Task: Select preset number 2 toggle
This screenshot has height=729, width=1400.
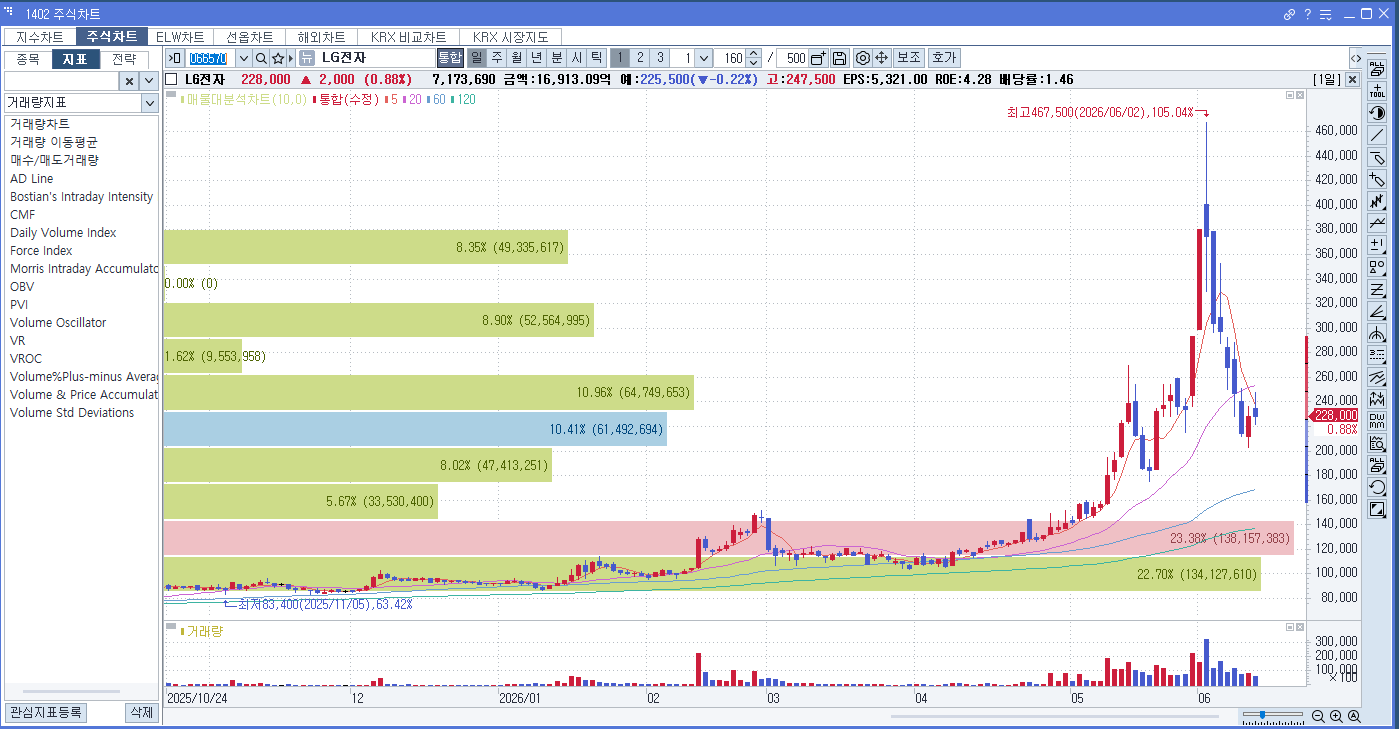Action: pyautogui.click(x=640, y=58)
